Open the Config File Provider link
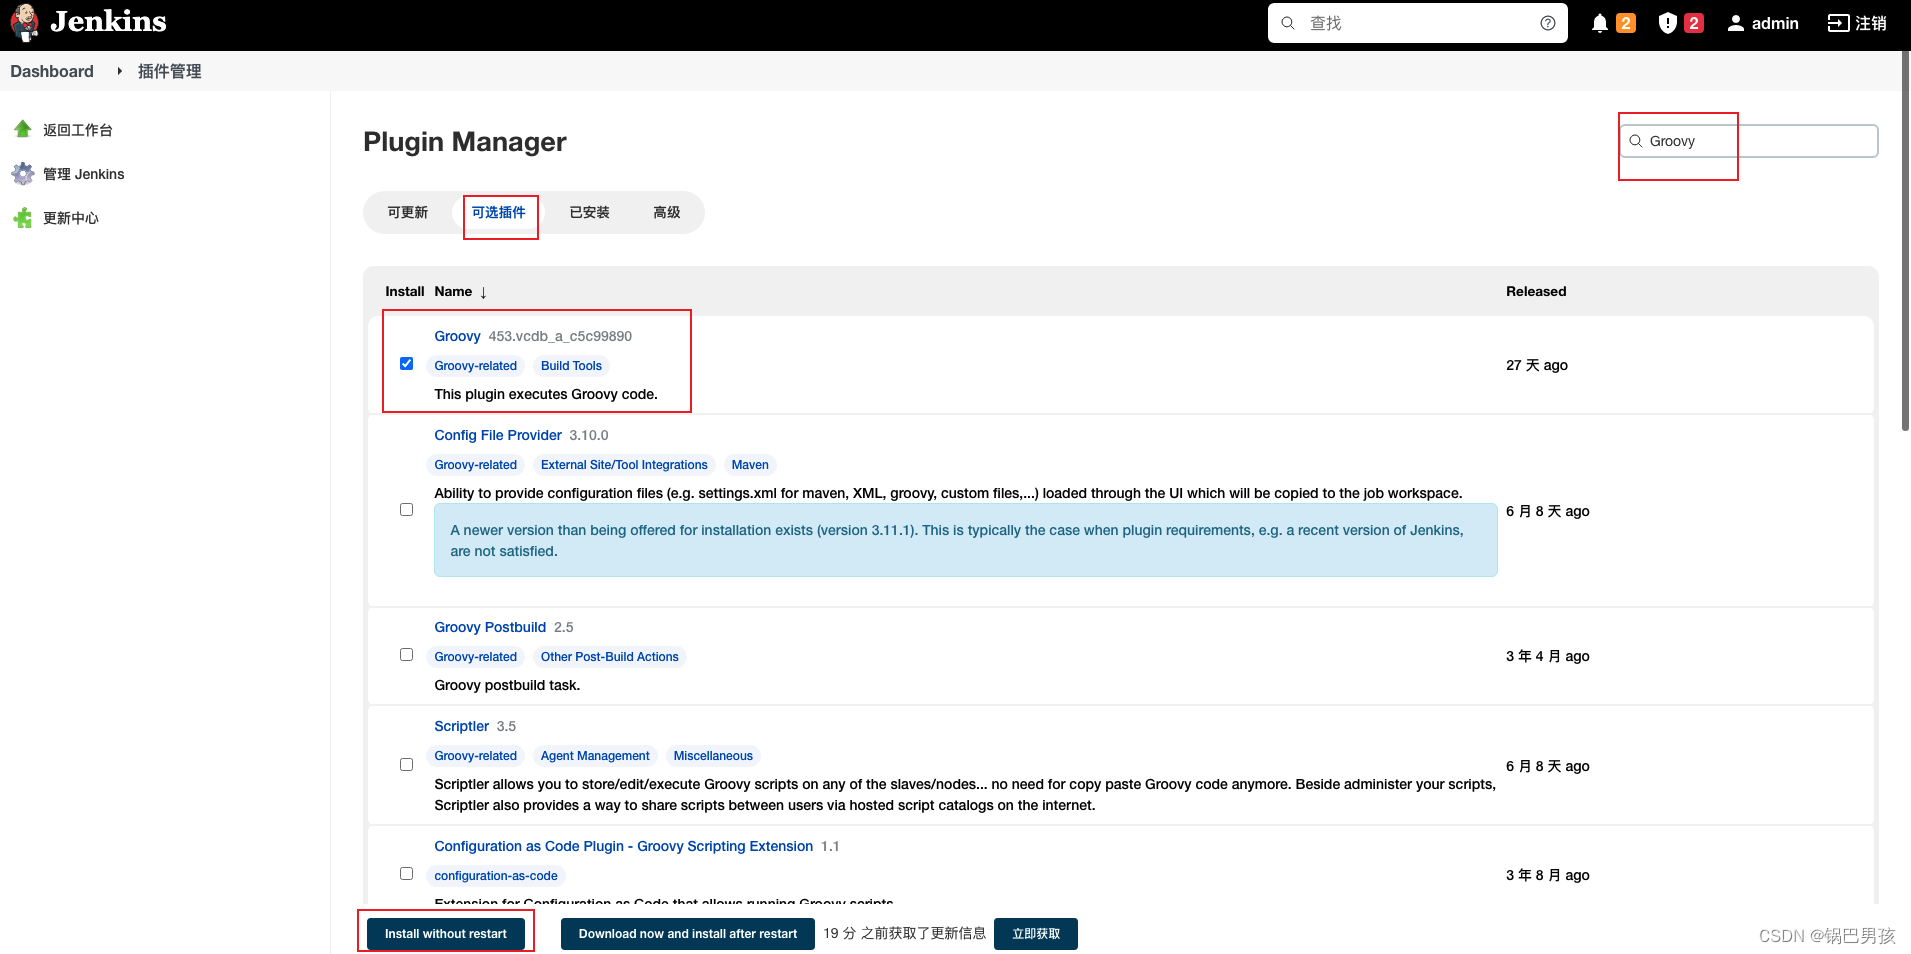 click(x=498, y=435)
